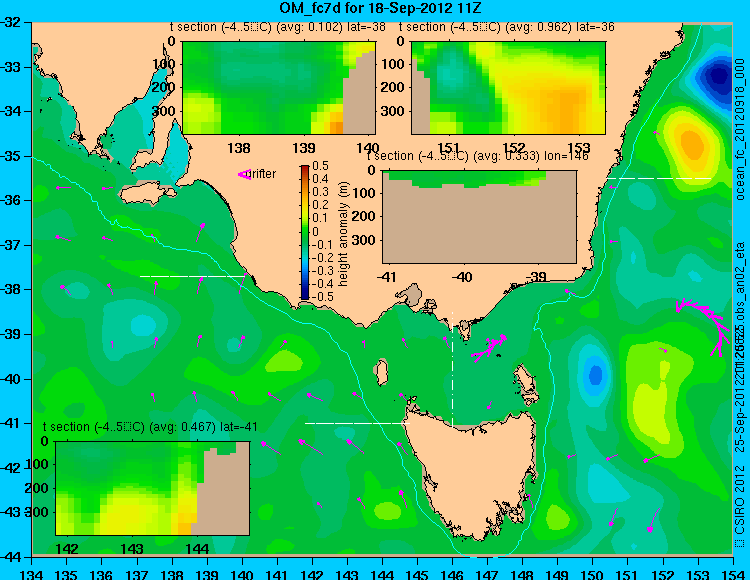Click the -32 label on the left latitude axis
Viewport: 750px width, 580px height.
pyautogui.click(x=11, y=22)
